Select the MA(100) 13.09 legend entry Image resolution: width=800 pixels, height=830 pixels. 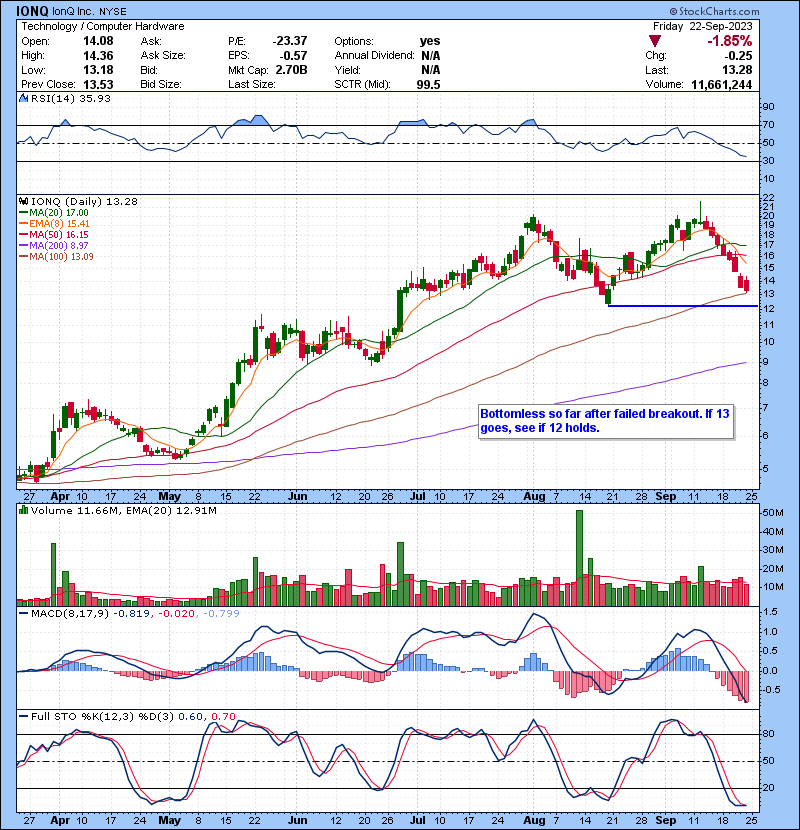point(57,257)
